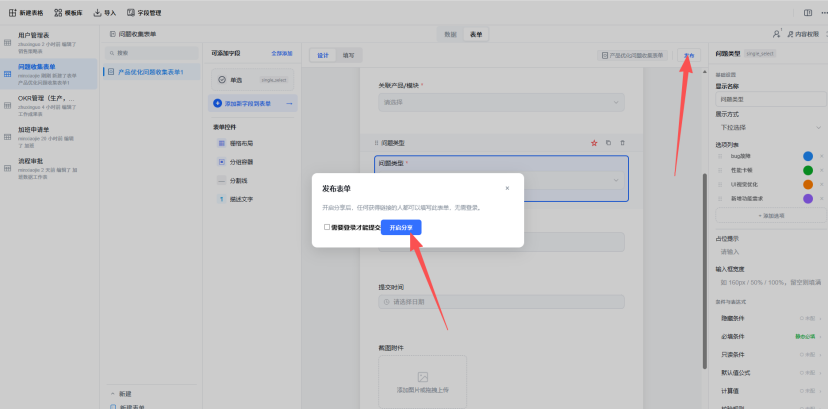829x409 pixels.
Task: Check the 需要登录才能提交 checkbox
Action: [x=327, y=227]
